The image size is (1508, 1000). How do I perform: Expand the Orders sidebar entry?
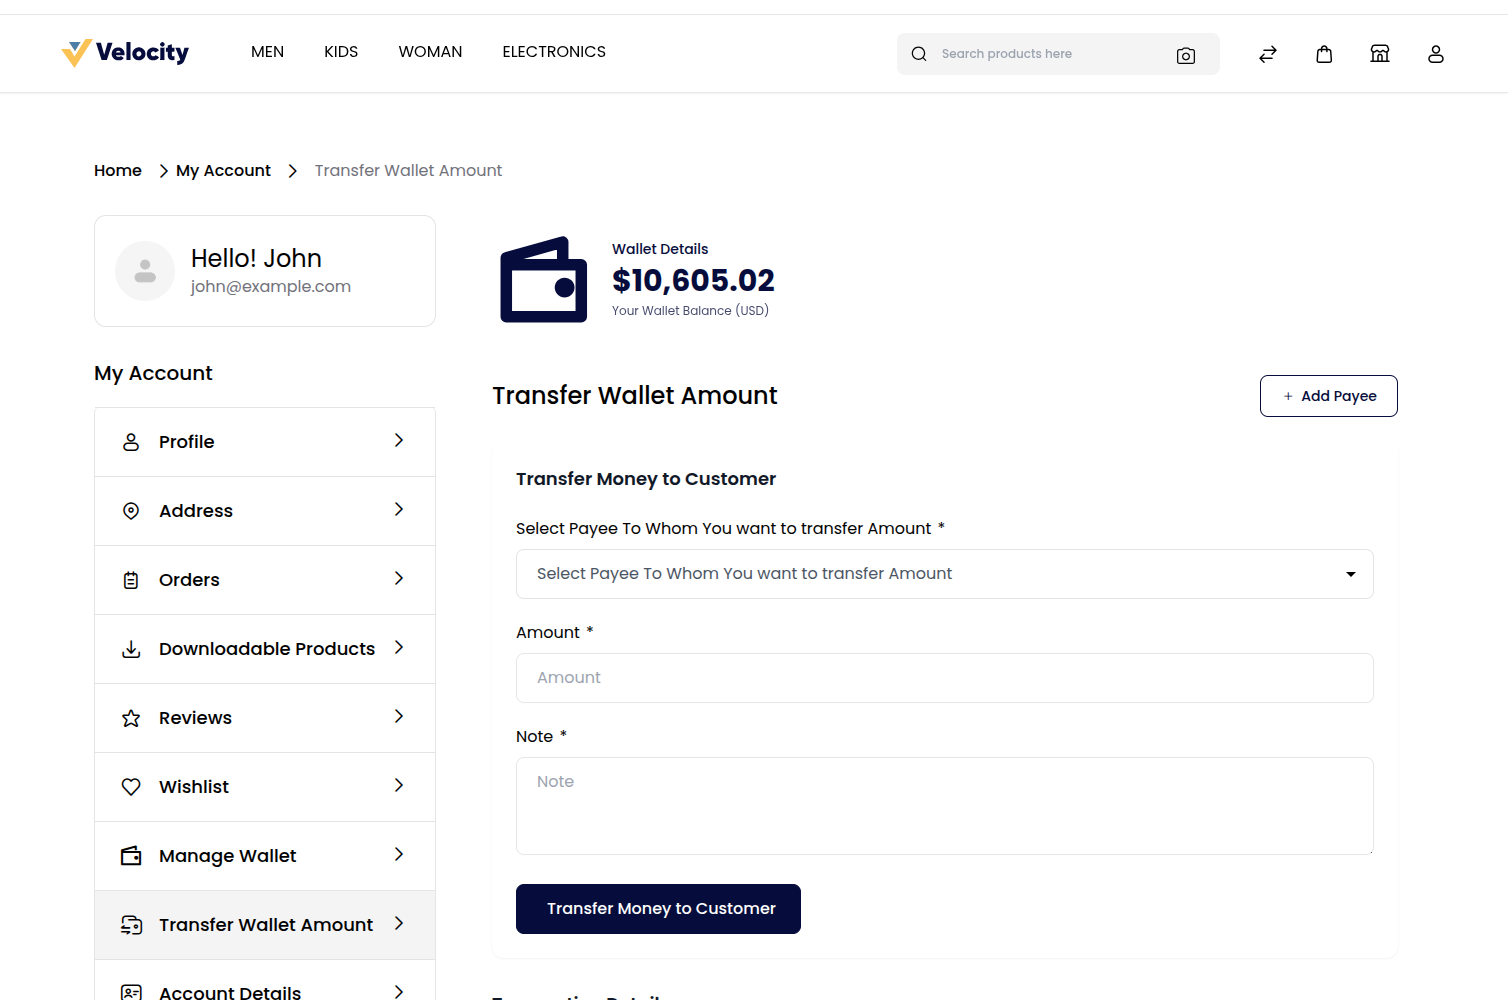point(264,579)
